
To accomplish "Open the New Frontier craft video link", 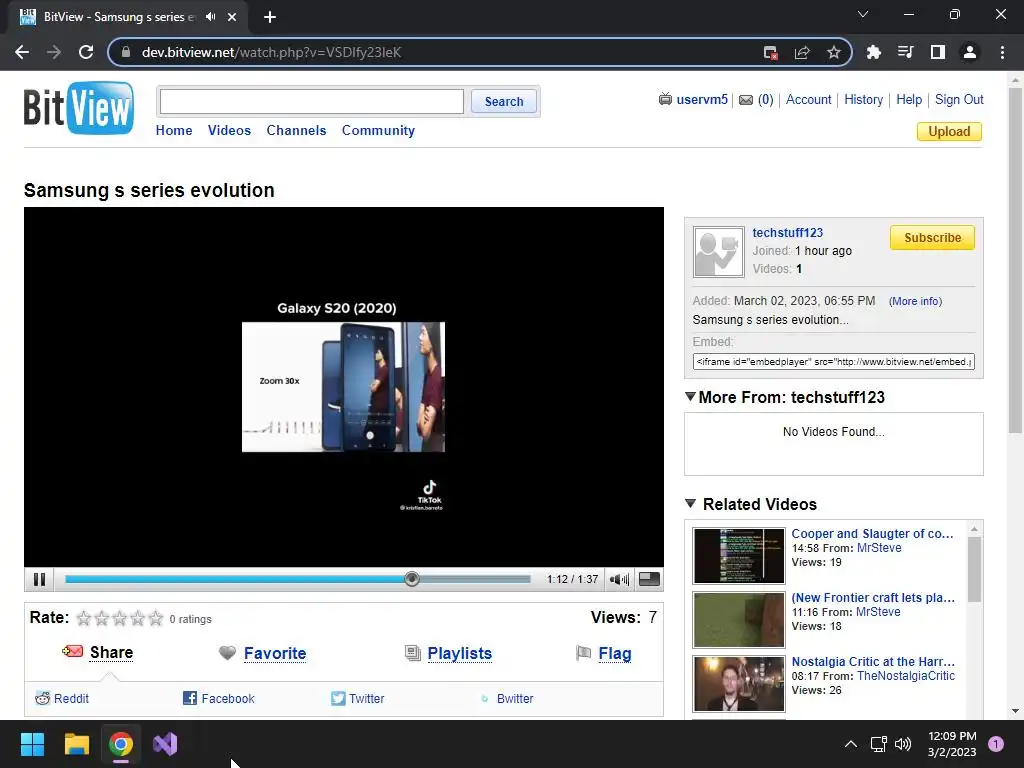I will pos(872,598).
